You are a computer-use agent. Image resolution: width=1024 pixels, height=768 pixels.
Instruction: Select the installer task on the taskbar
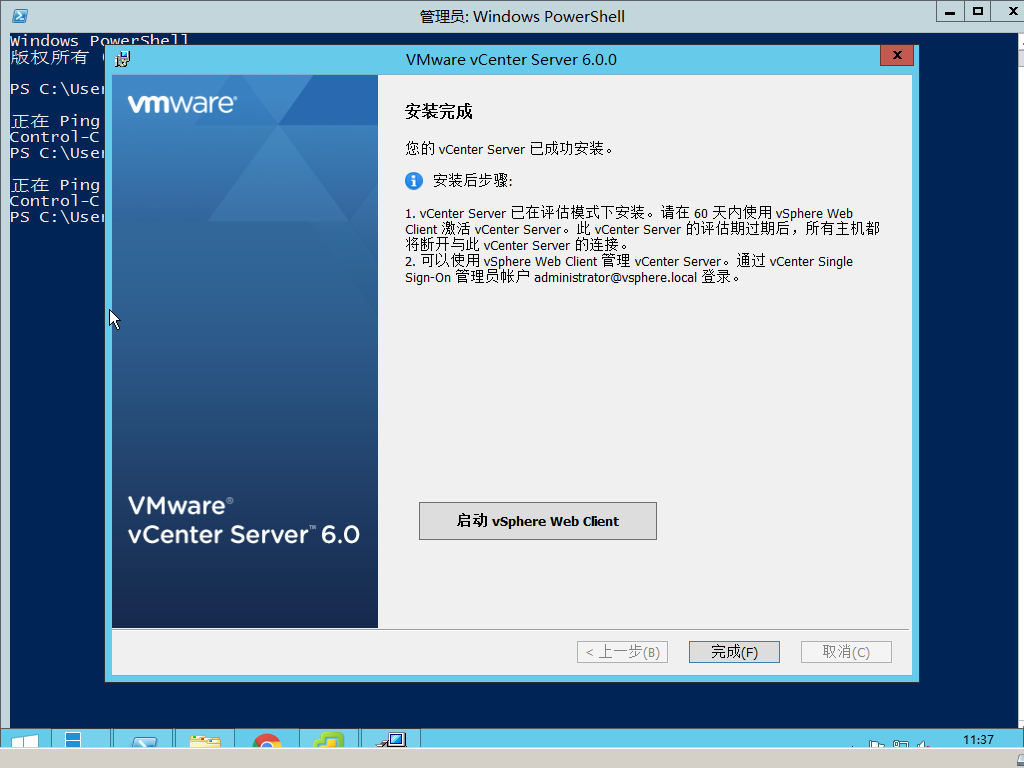click(391, 740)
